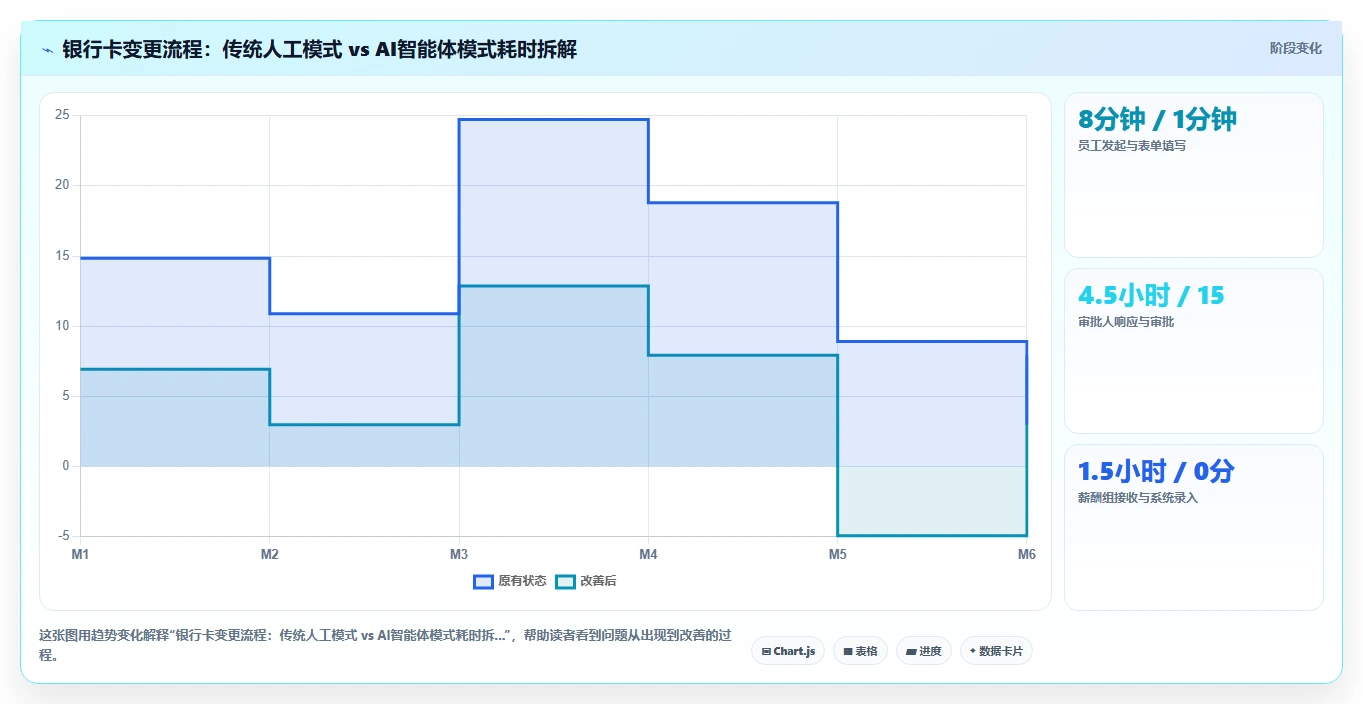Select the 8分钟 / 1分钟 stat card
The height and width of the screenshot is (704, 1363).
tap(1194, 175)
